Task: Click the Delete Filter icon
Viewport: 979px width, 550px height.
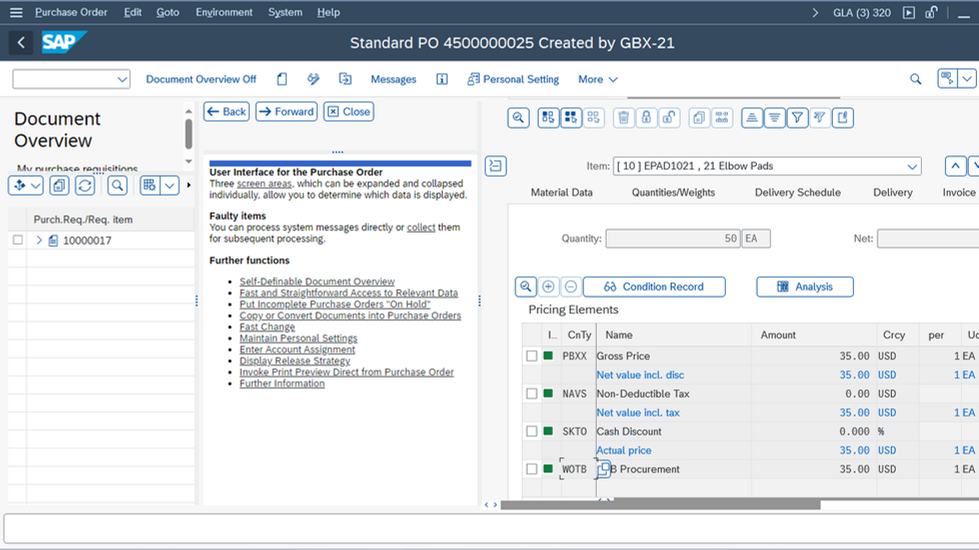Action: click(820, 117)
